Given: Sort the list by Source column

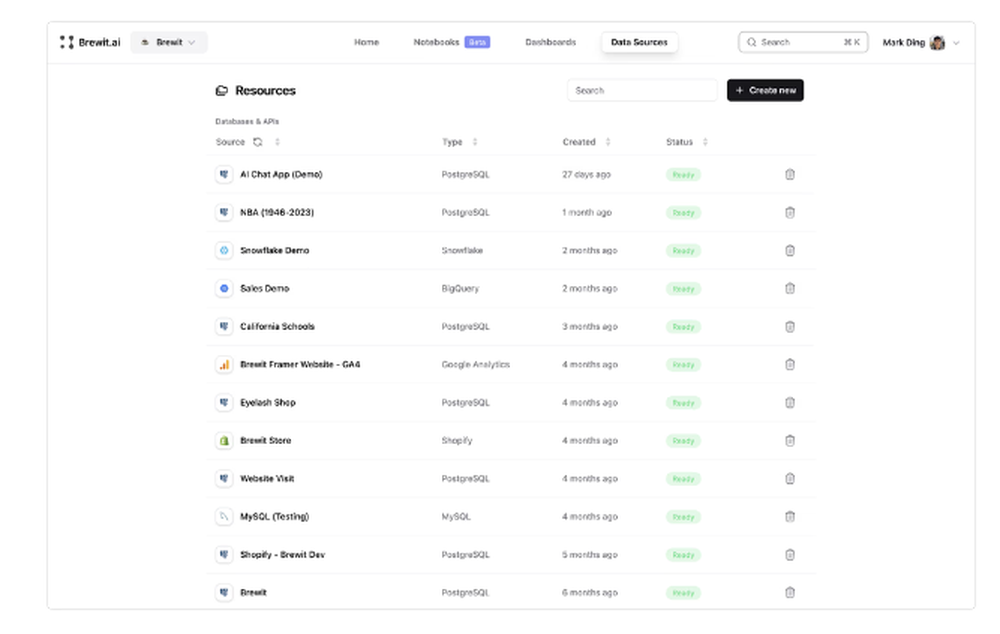Looking at the screenshot, I should pyautogui.click(x=277, y=142).
